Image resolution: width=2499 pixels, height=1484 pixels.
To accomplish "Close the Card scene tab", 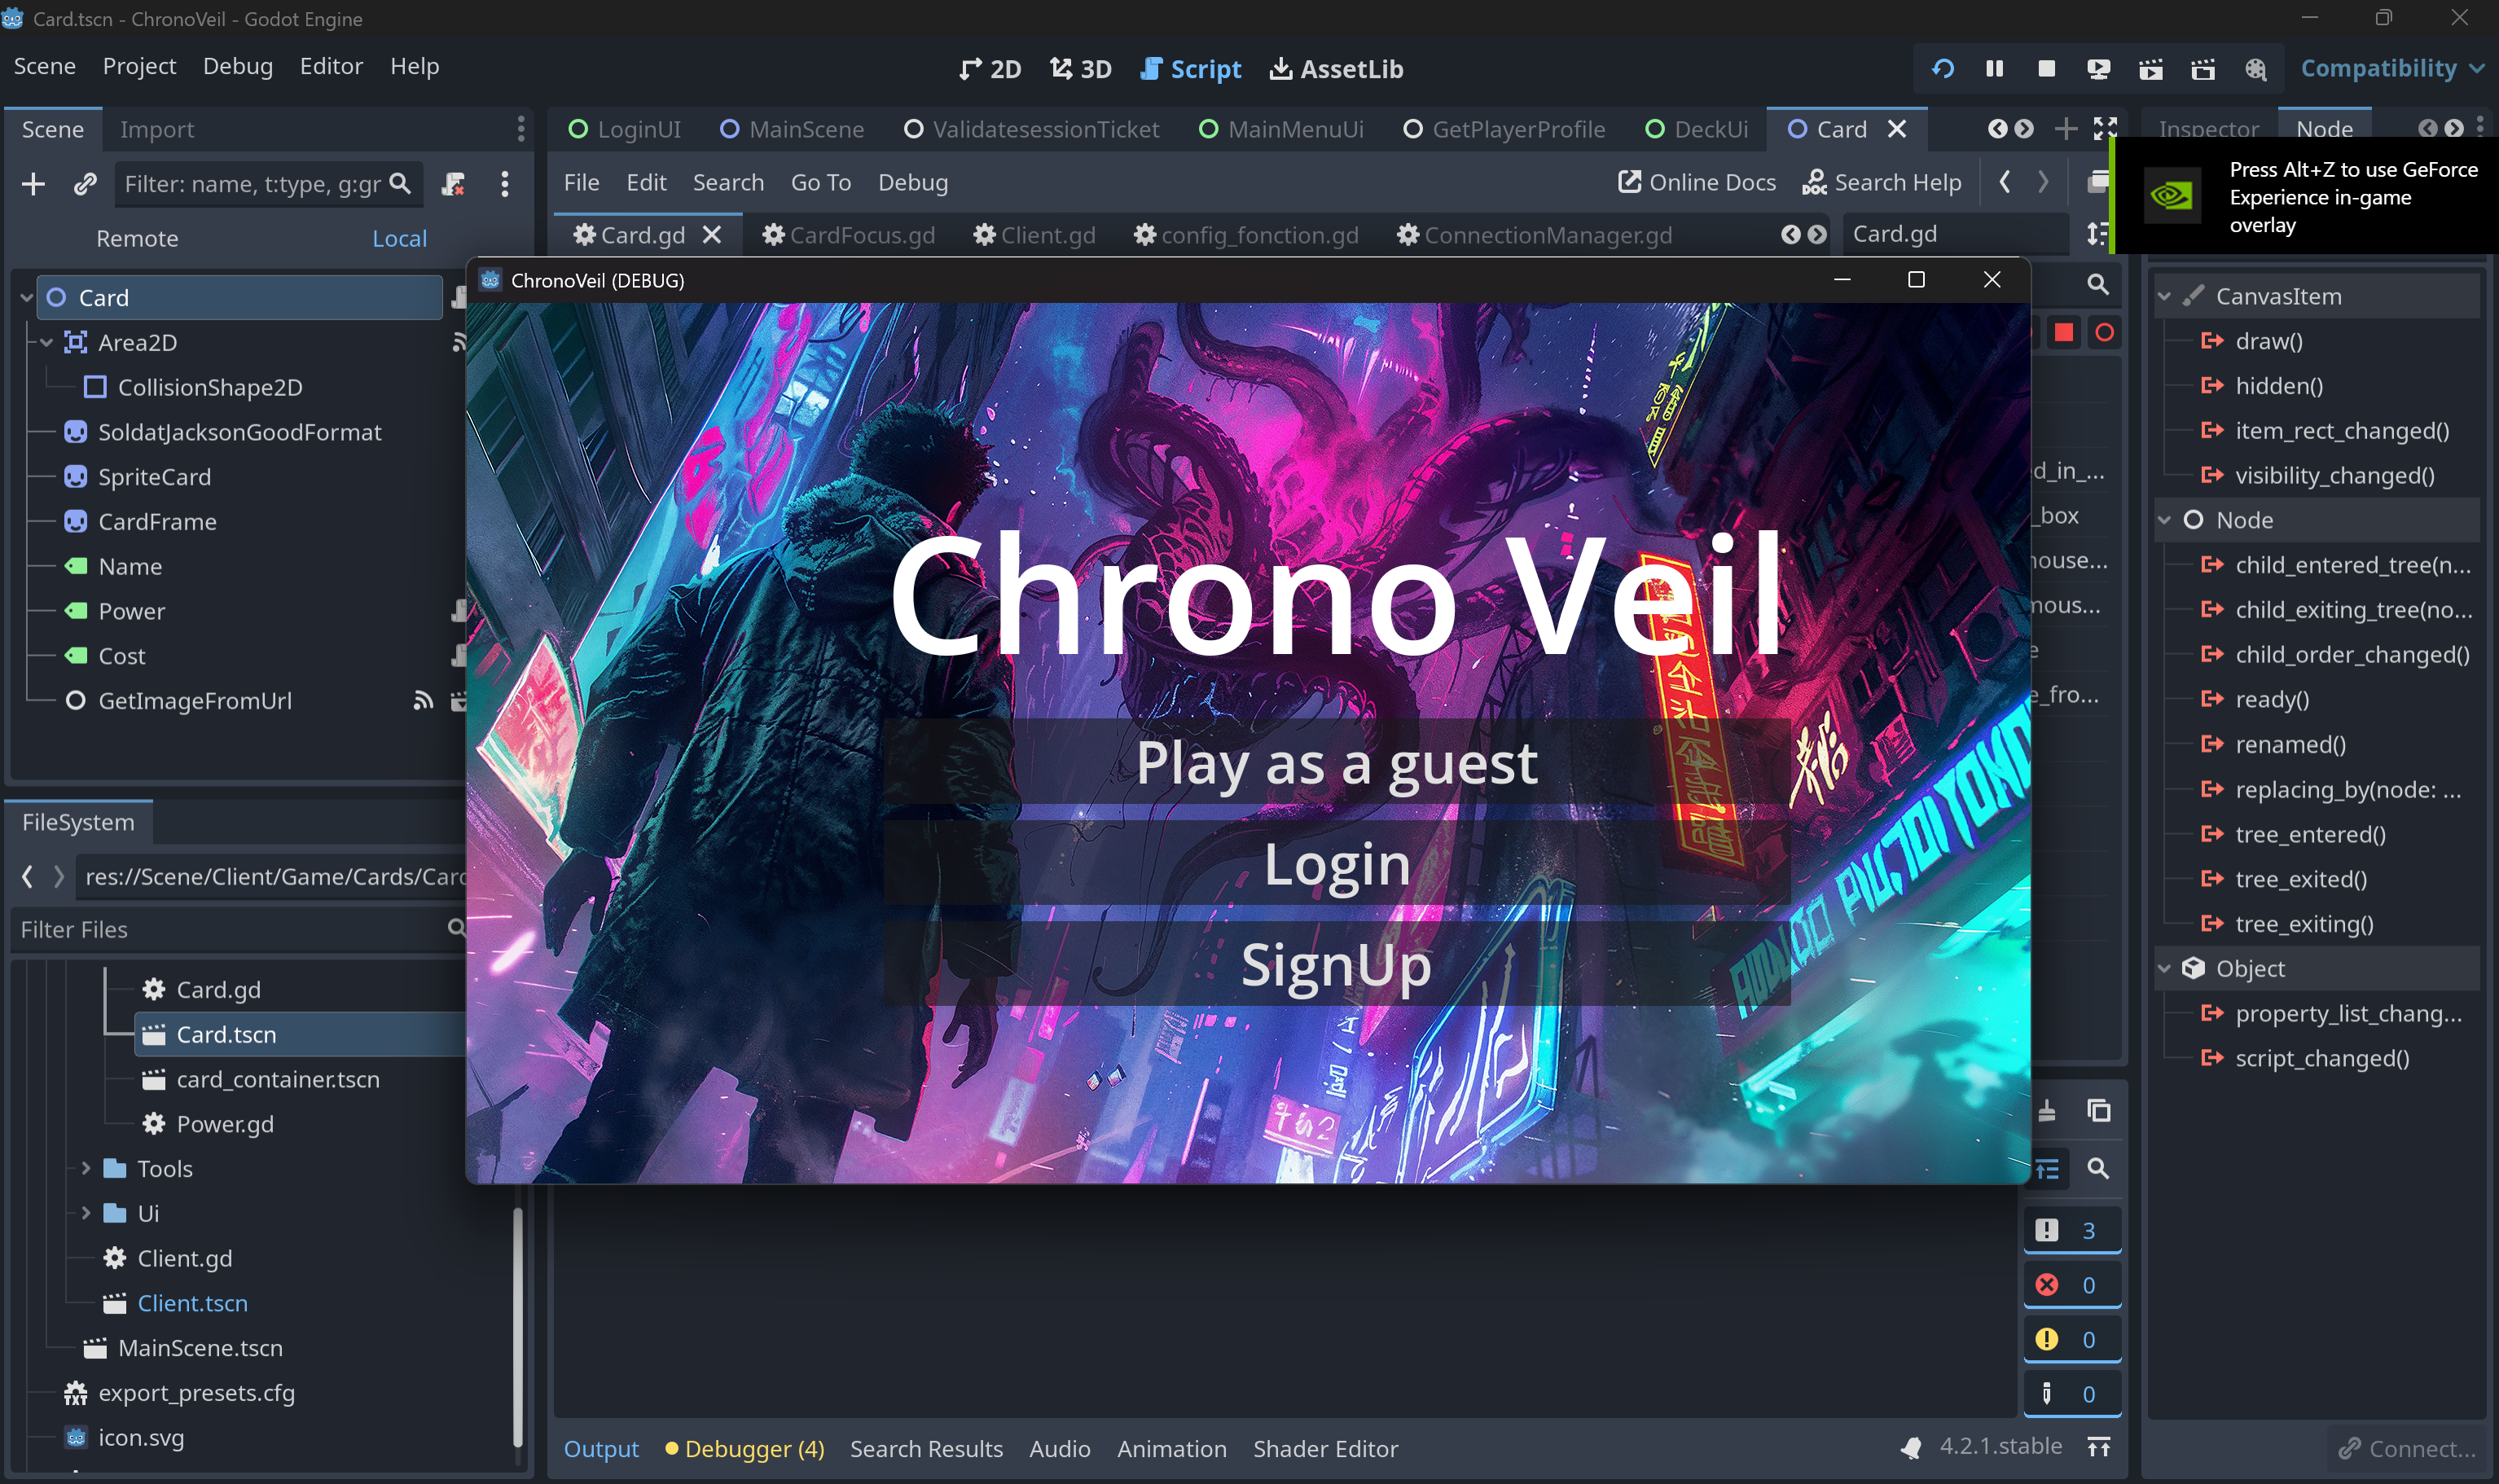I will click(1896, 129).
